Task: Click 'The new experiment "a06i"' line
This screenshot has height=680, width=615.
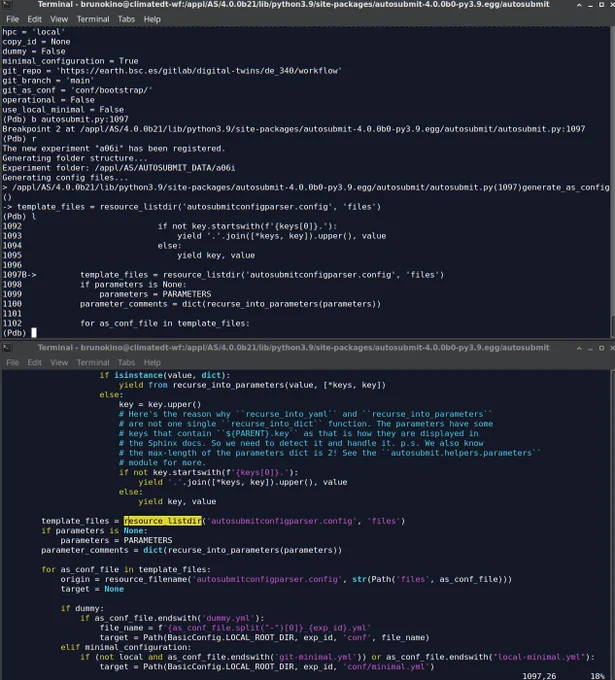Action: click(x=114, y=148)
